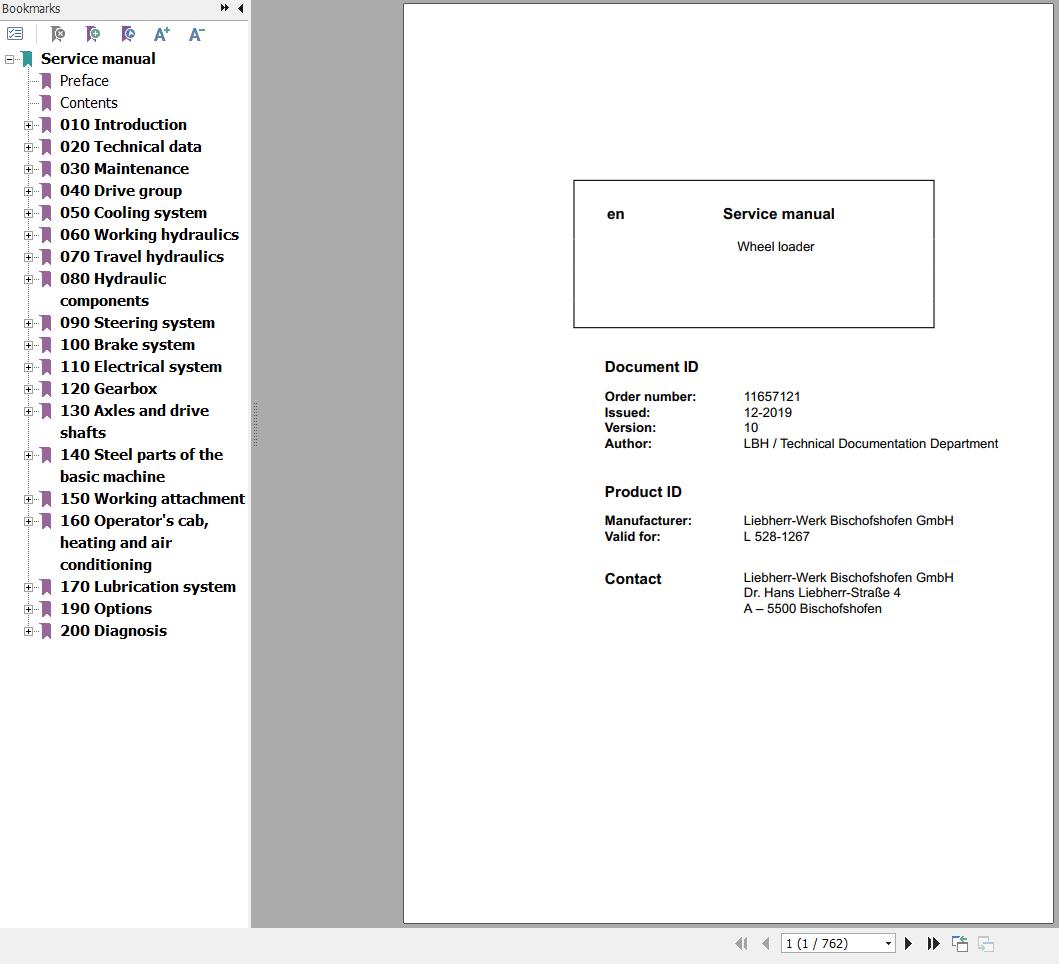Expand the 200 Diagnosis bookmark
Screen dimensions: 1059x964
tap(28, 632)
